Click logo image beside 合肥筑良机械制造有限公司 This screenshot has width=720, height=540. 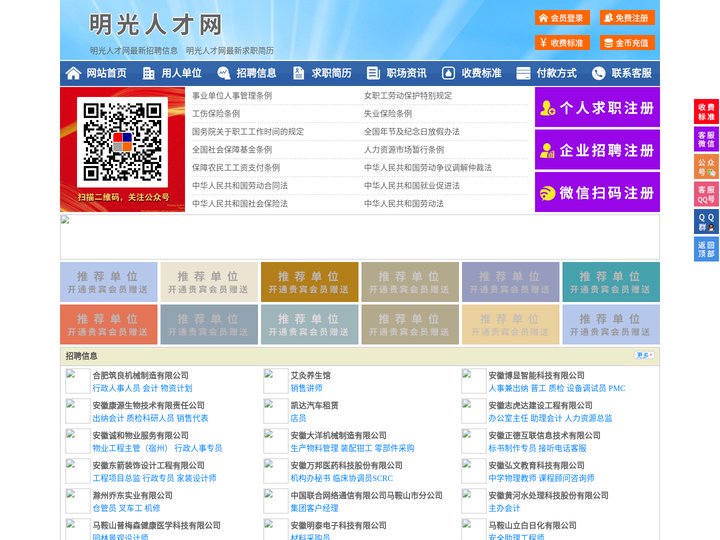click(x=77, y=381)
